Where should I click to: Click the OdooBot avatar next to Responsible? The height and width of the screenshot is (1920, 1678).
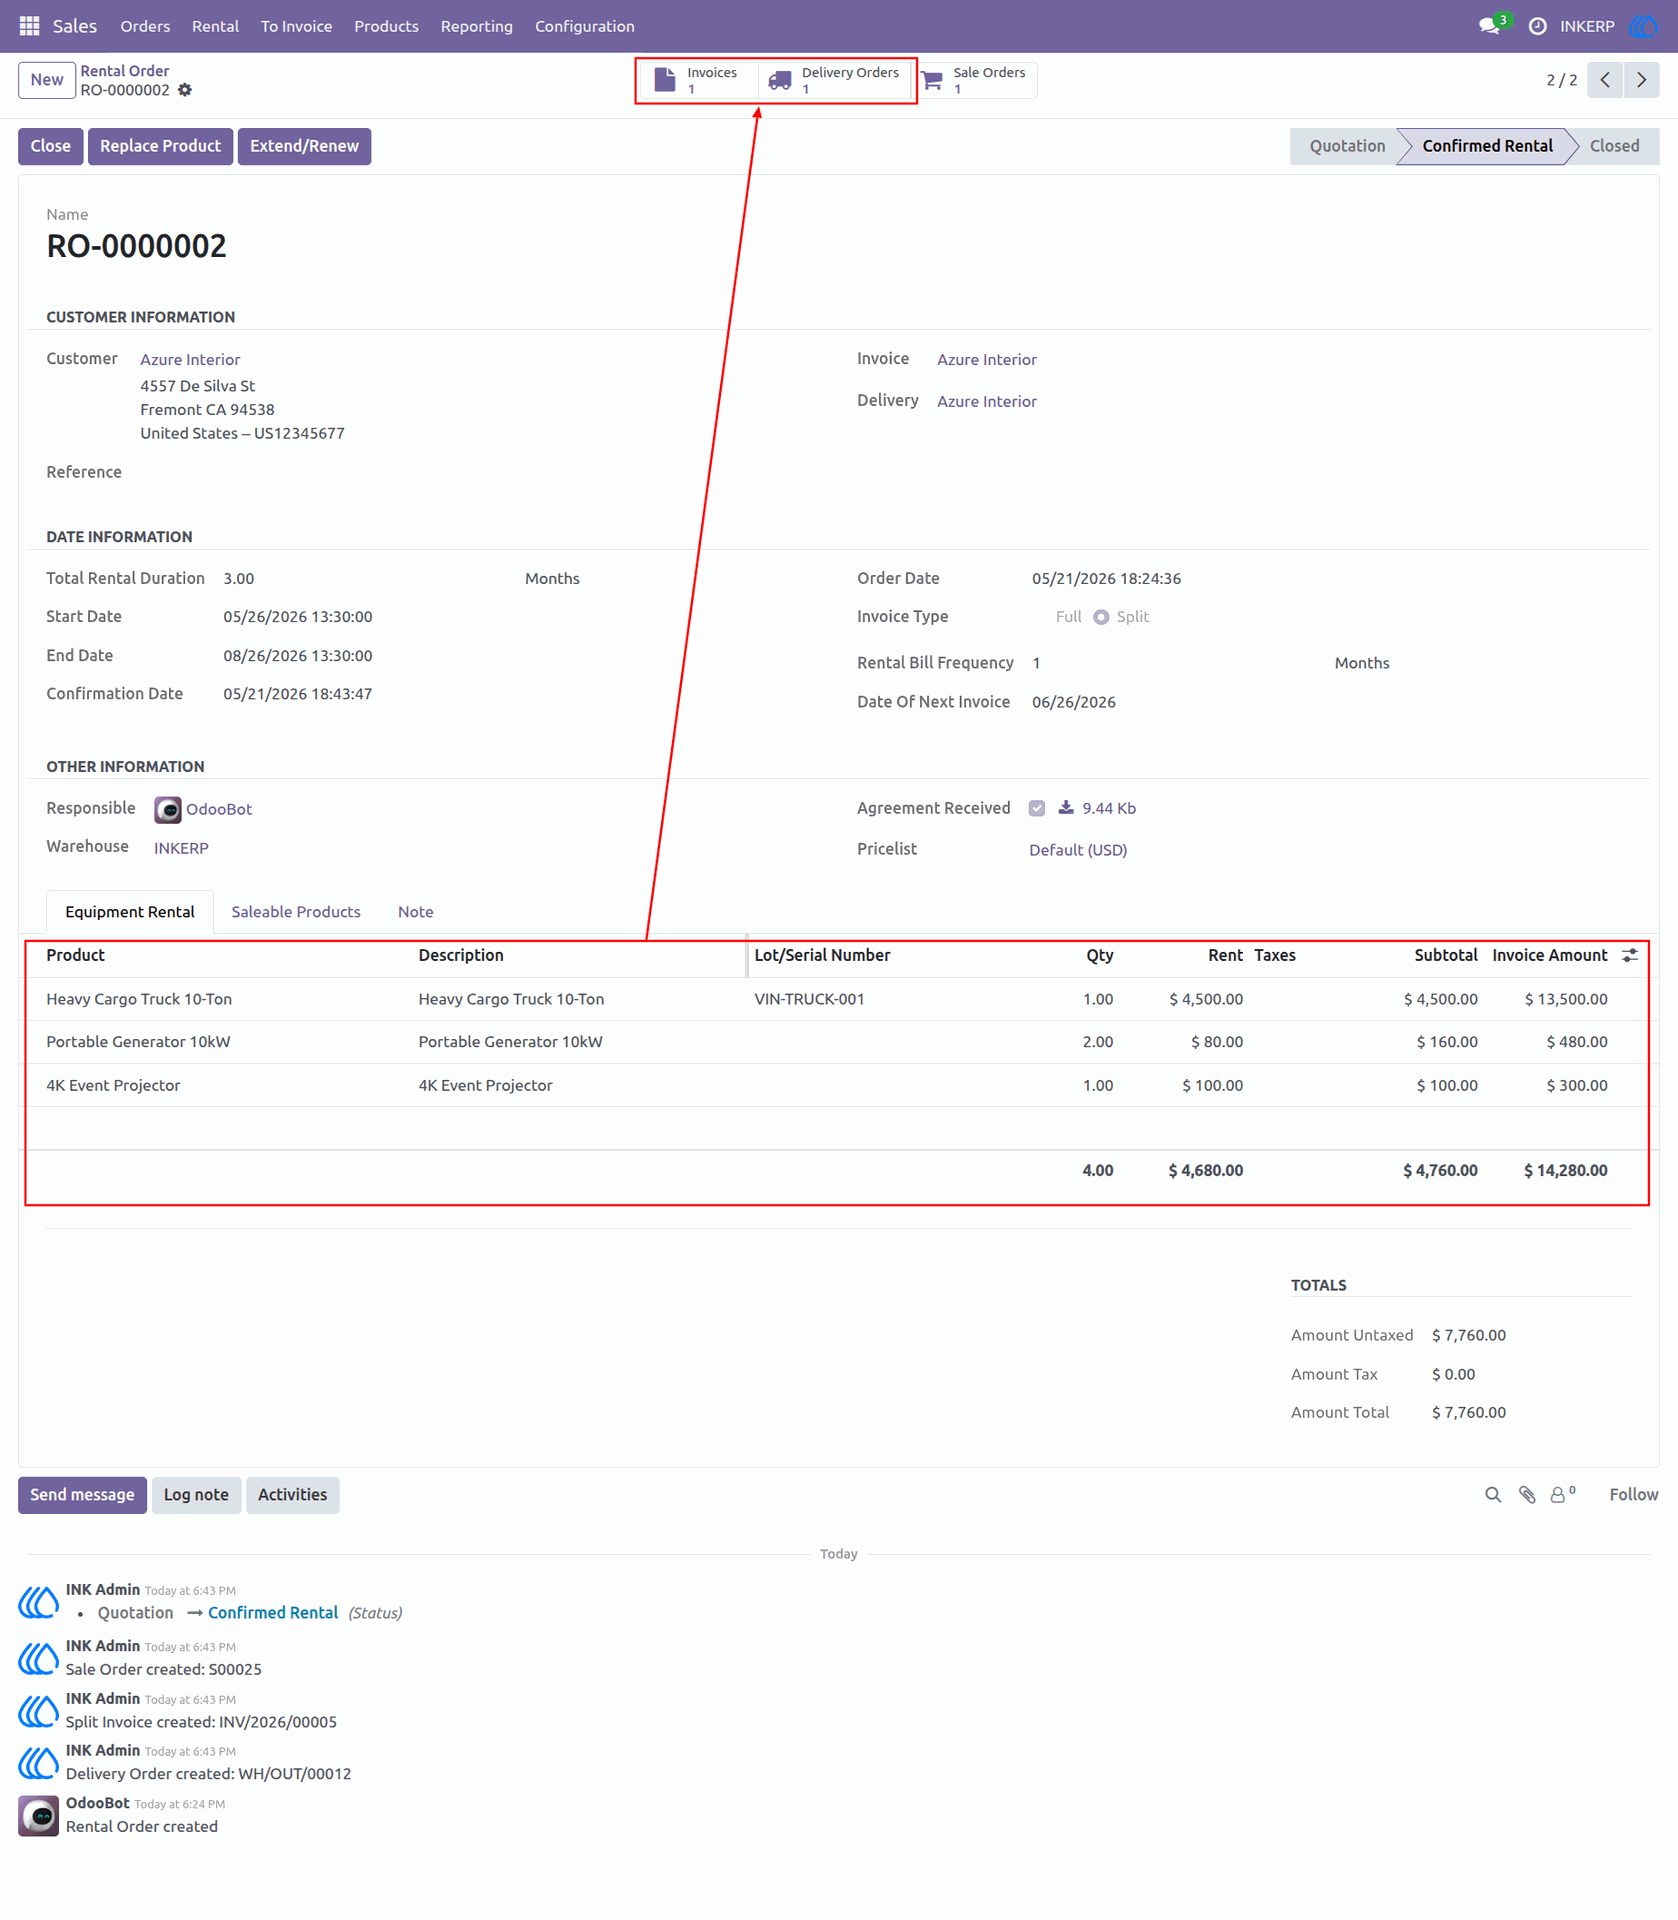click(167, 809)
